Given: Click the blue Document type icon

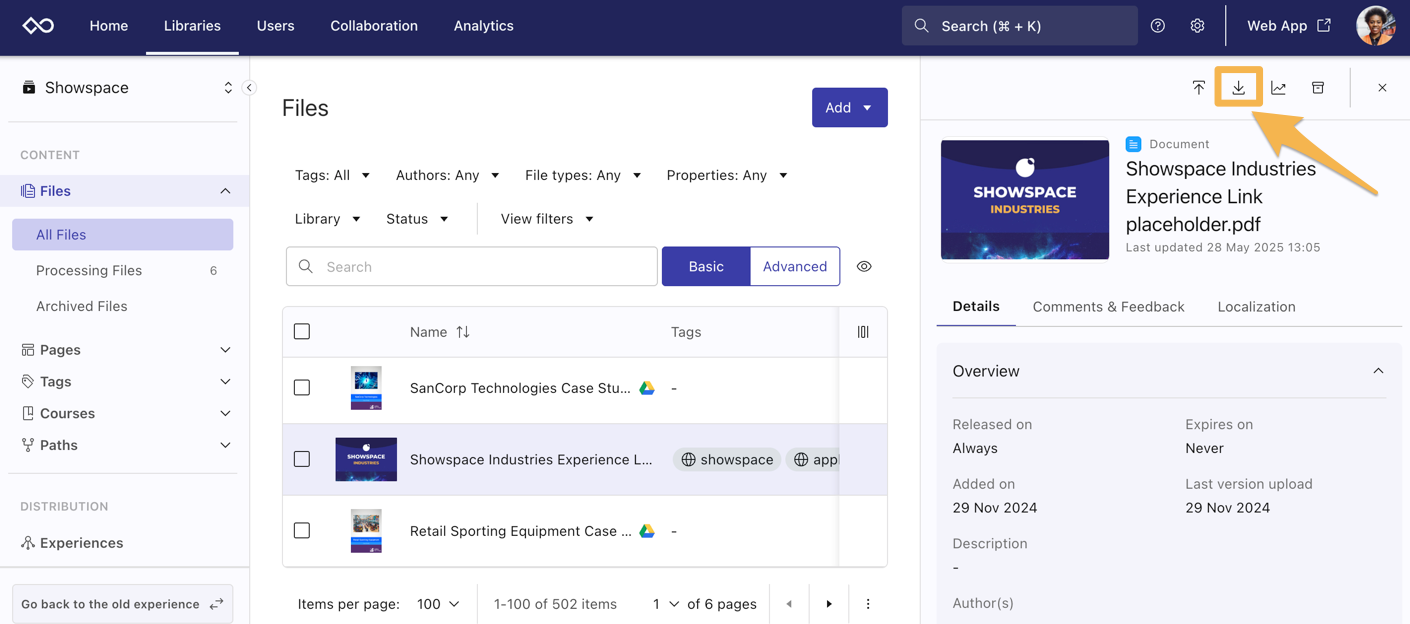Looking at the screenshot, I should (x=1133, y=144).
